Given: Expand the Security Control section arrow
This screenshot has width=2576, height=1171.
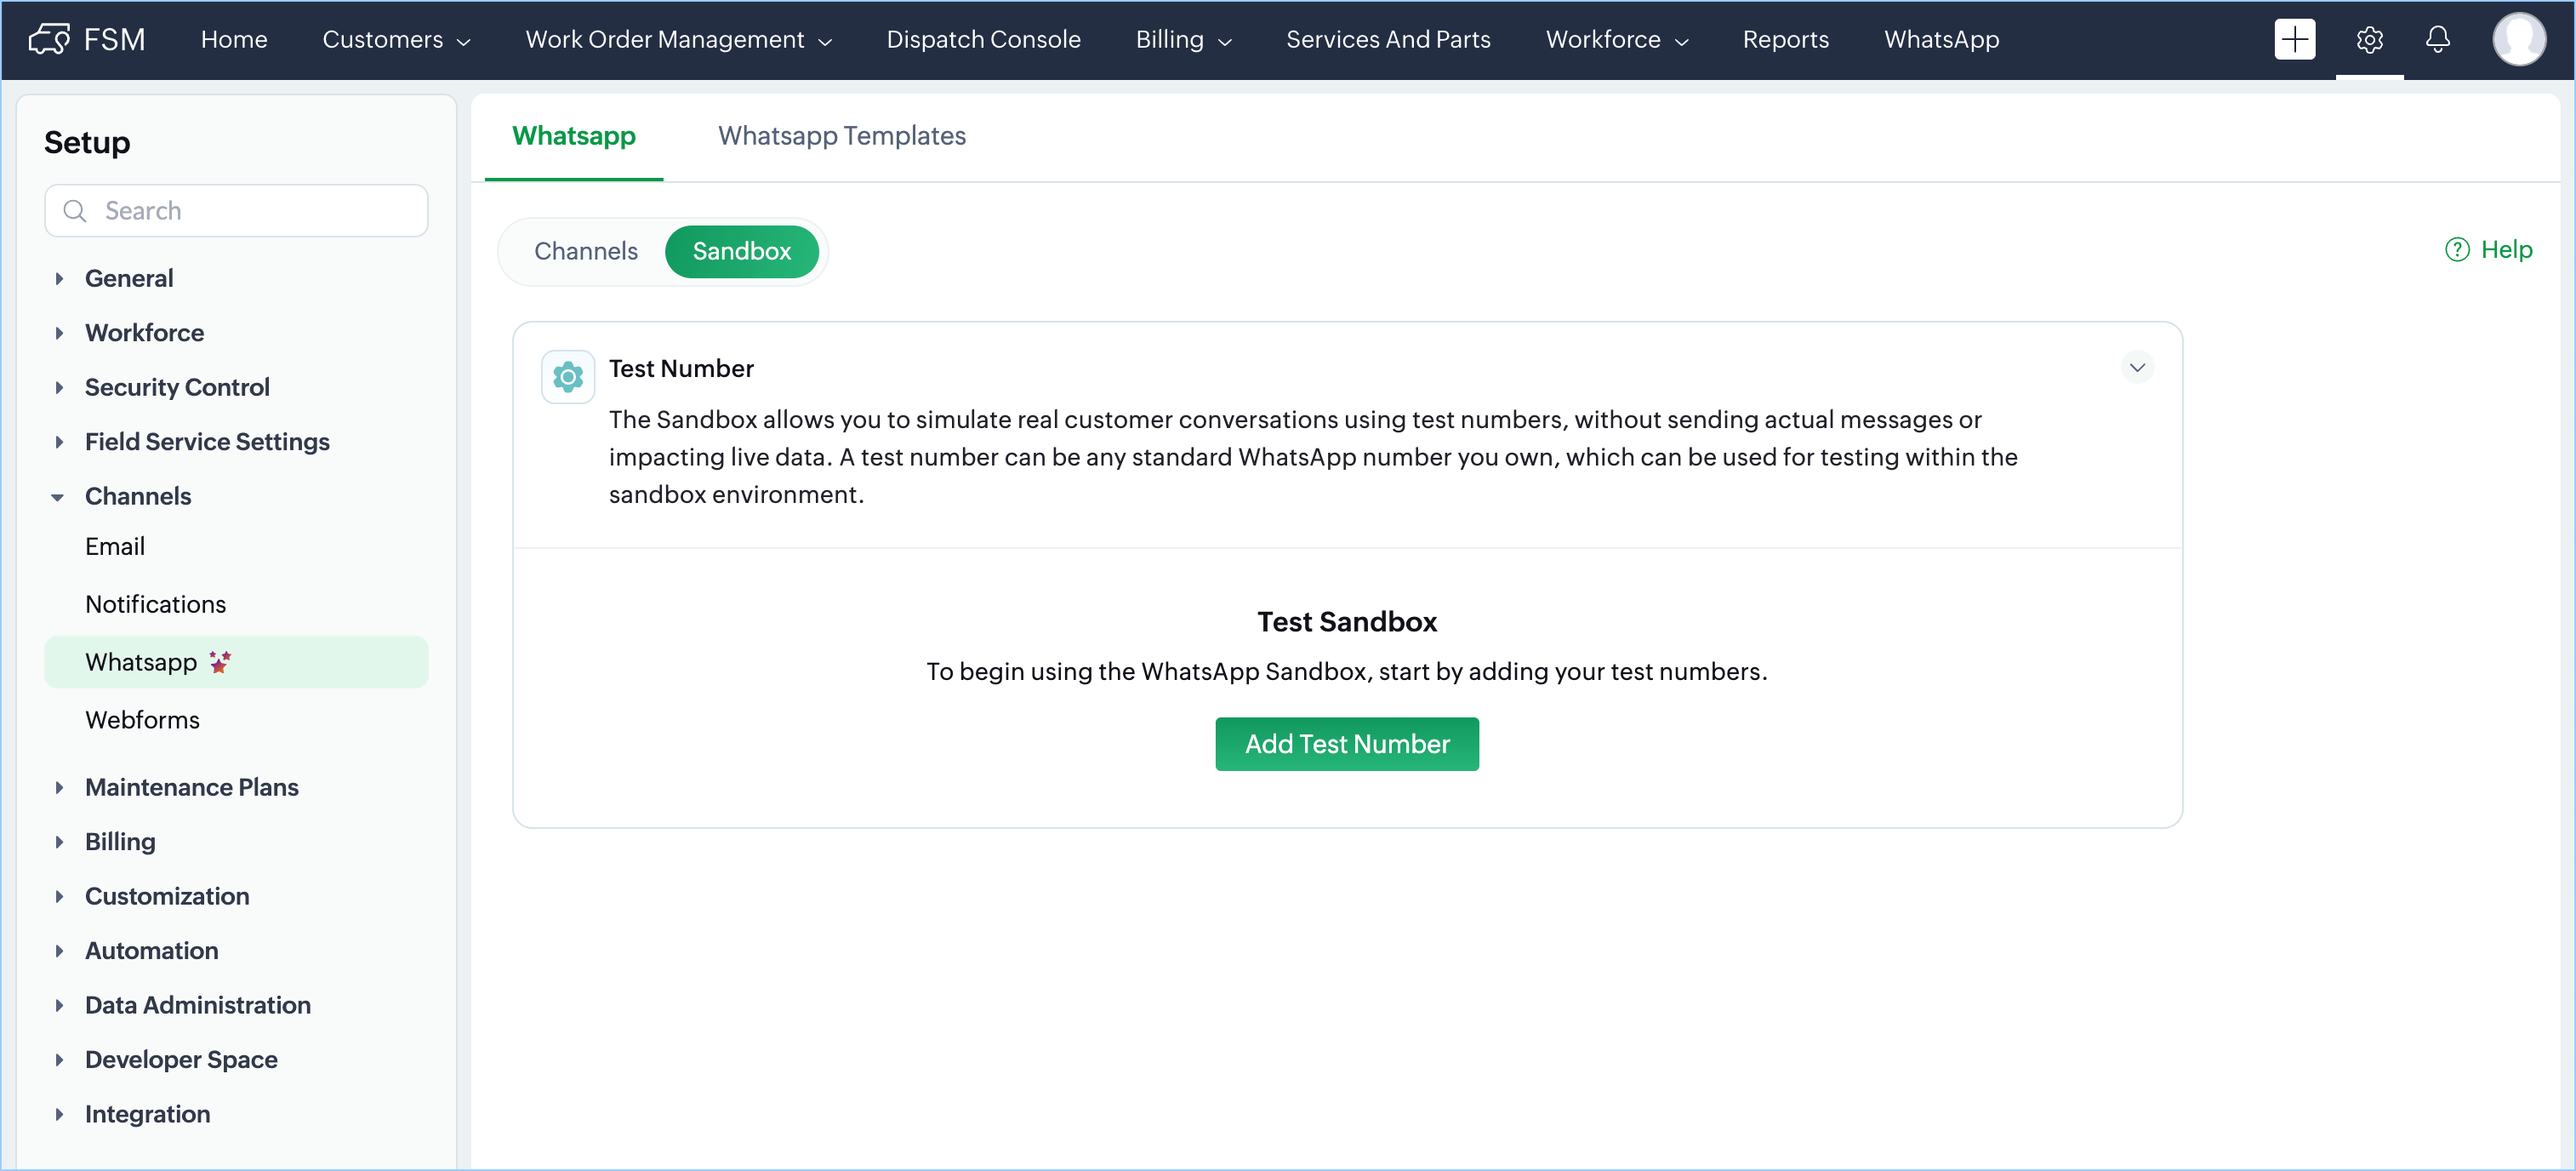Looking at the screenshot, I should pos(59,387).
